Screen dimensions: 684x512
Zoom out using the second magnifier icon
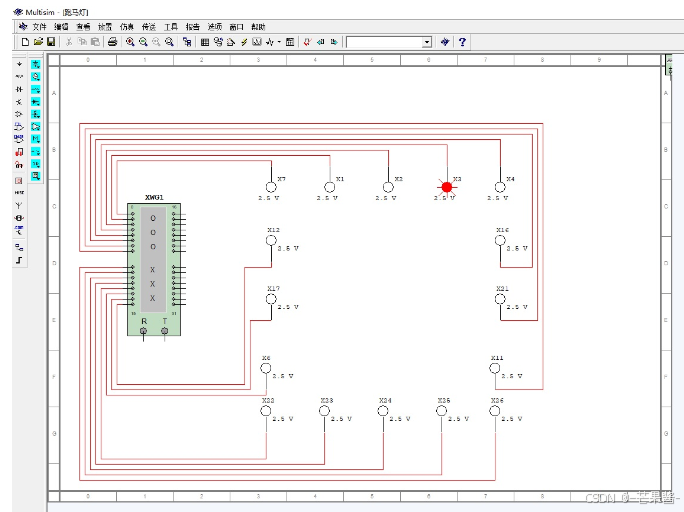click(143, 42)
